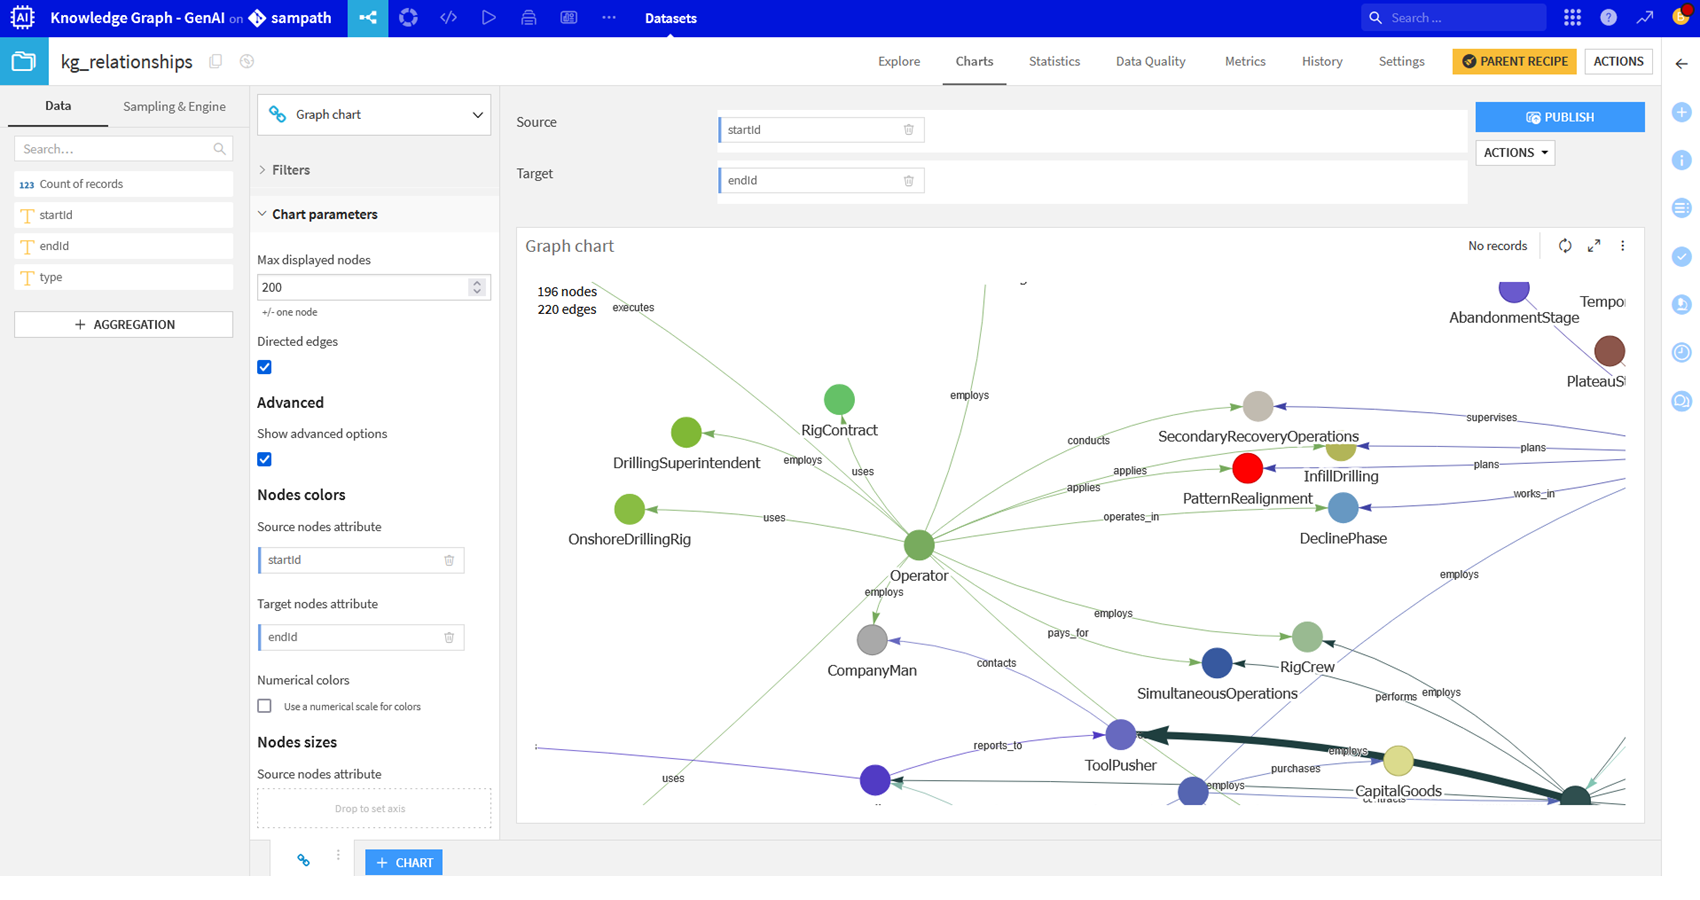Screen dimensions: 1700x900
Task: Open the applications grid icon
Action: 1572,18
